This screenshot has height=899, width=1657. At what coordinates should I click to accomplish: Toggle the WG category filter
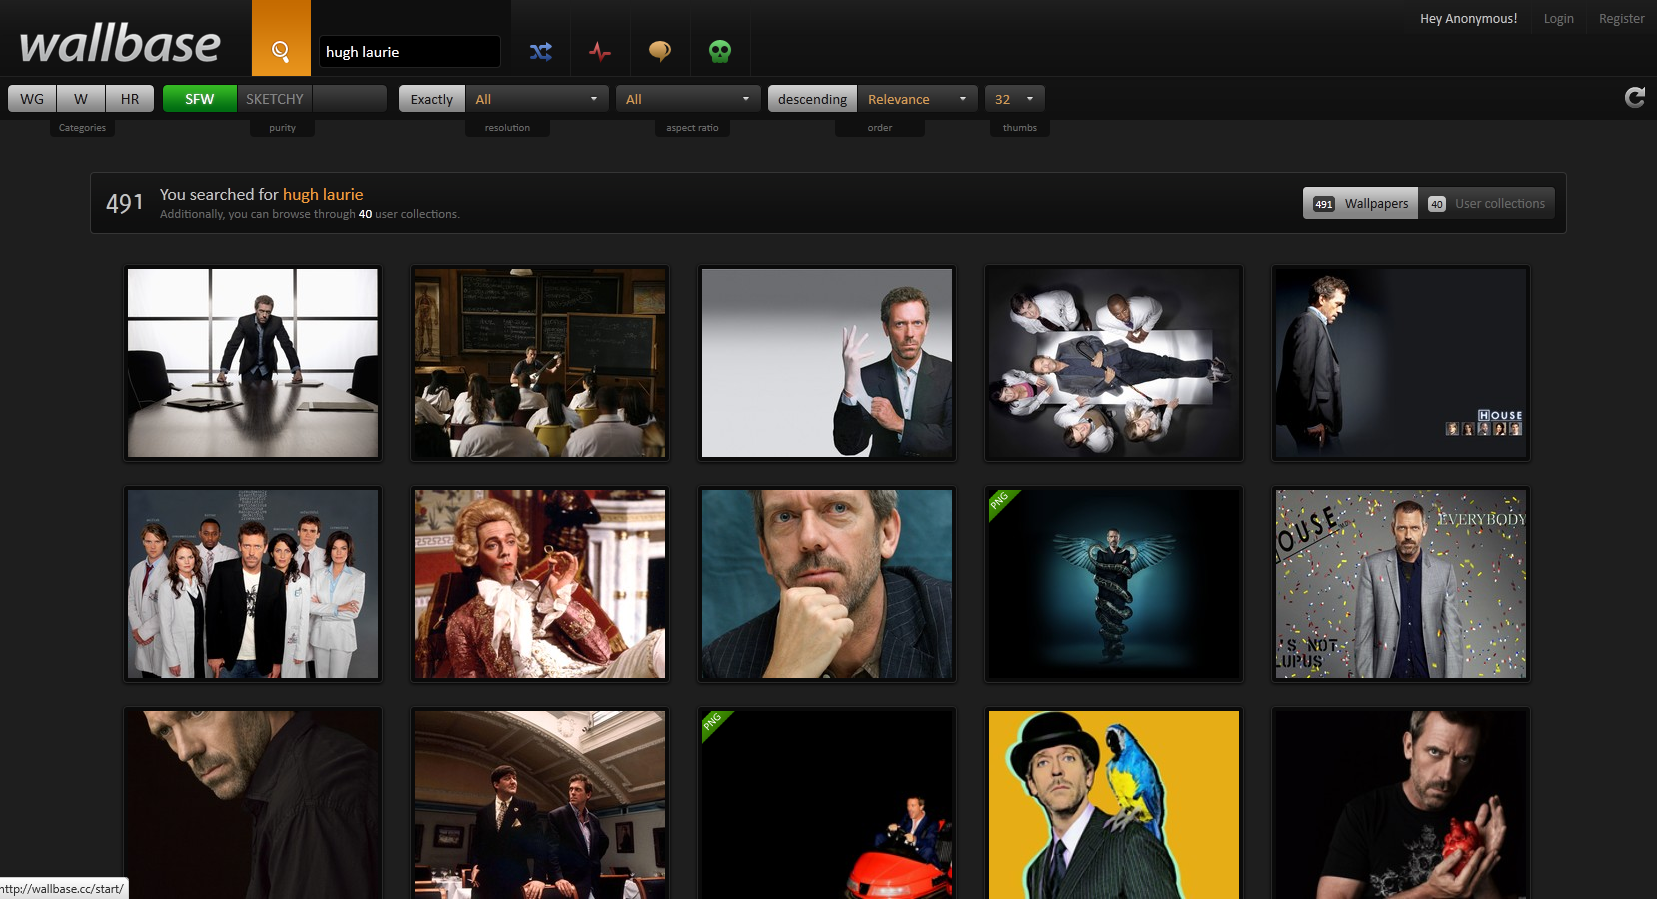click(32, 99)
